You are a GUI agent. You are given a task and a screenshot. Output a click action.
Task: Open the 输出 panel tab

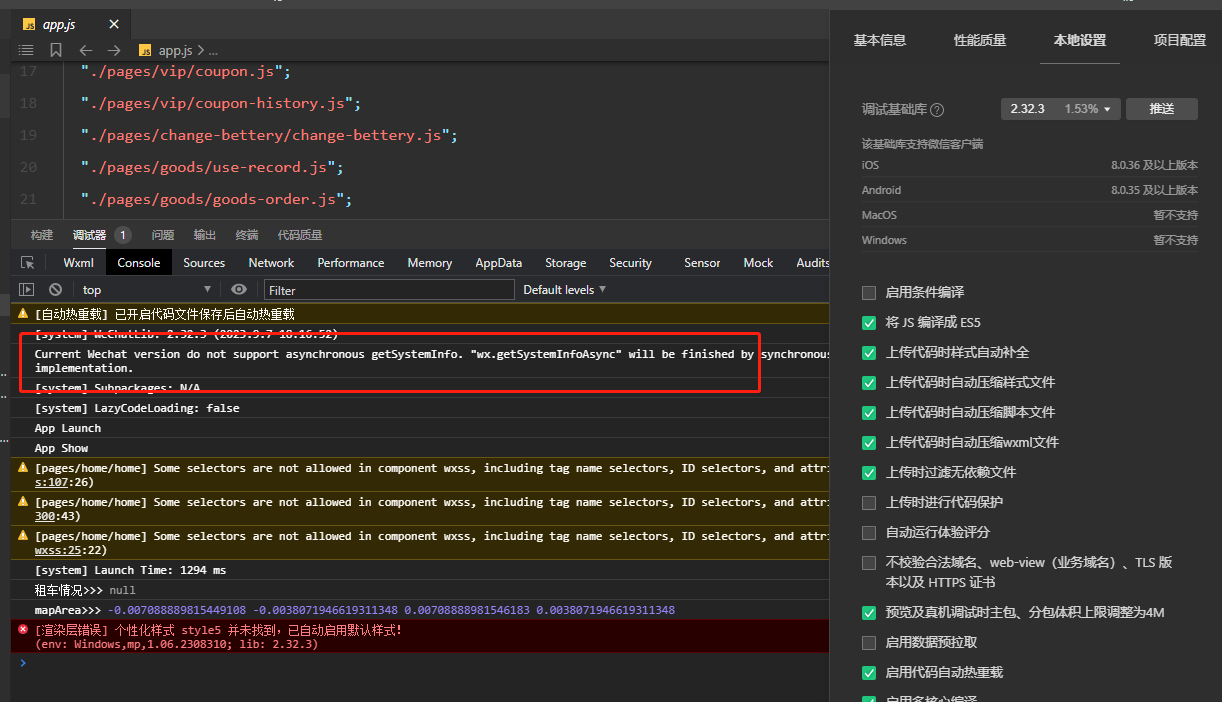click(205, 235)
